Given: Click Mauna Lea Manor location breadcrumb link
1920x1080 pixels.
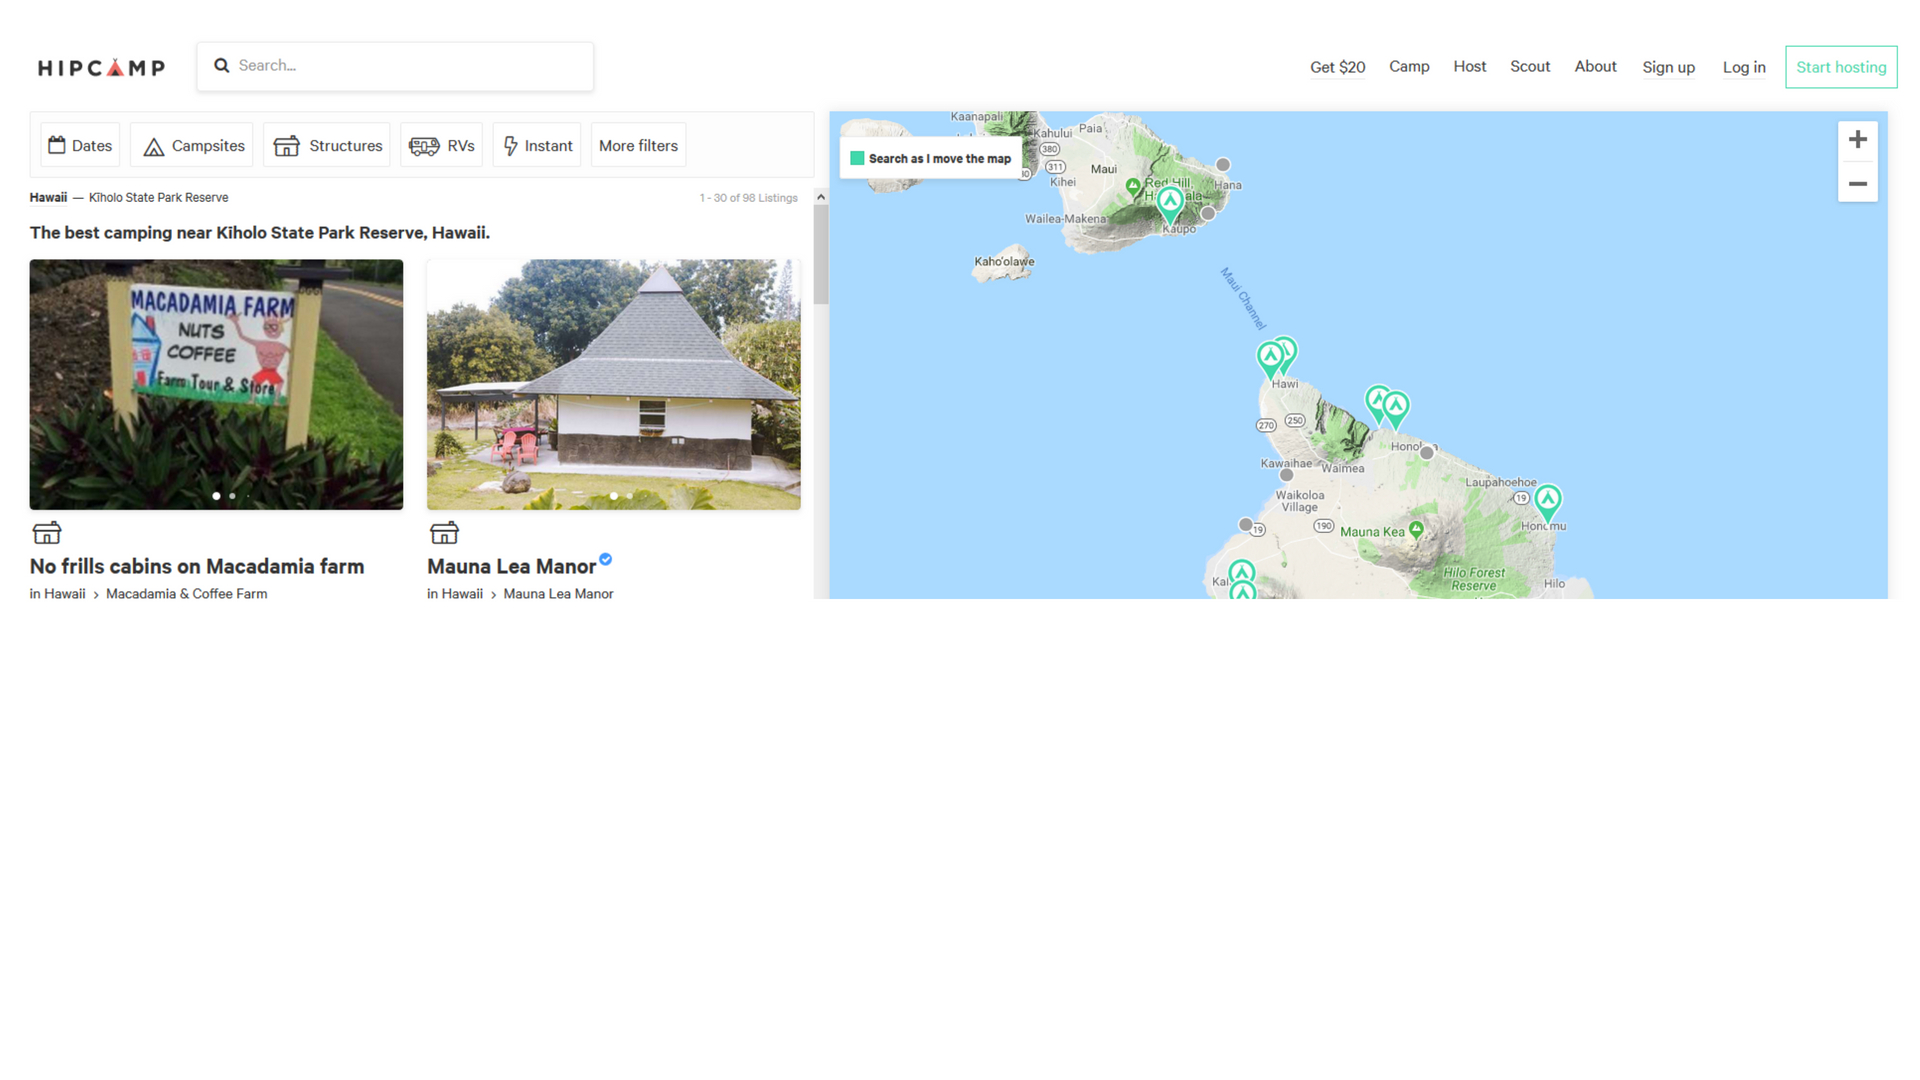Looking at the screenshot, I should 558,594.
